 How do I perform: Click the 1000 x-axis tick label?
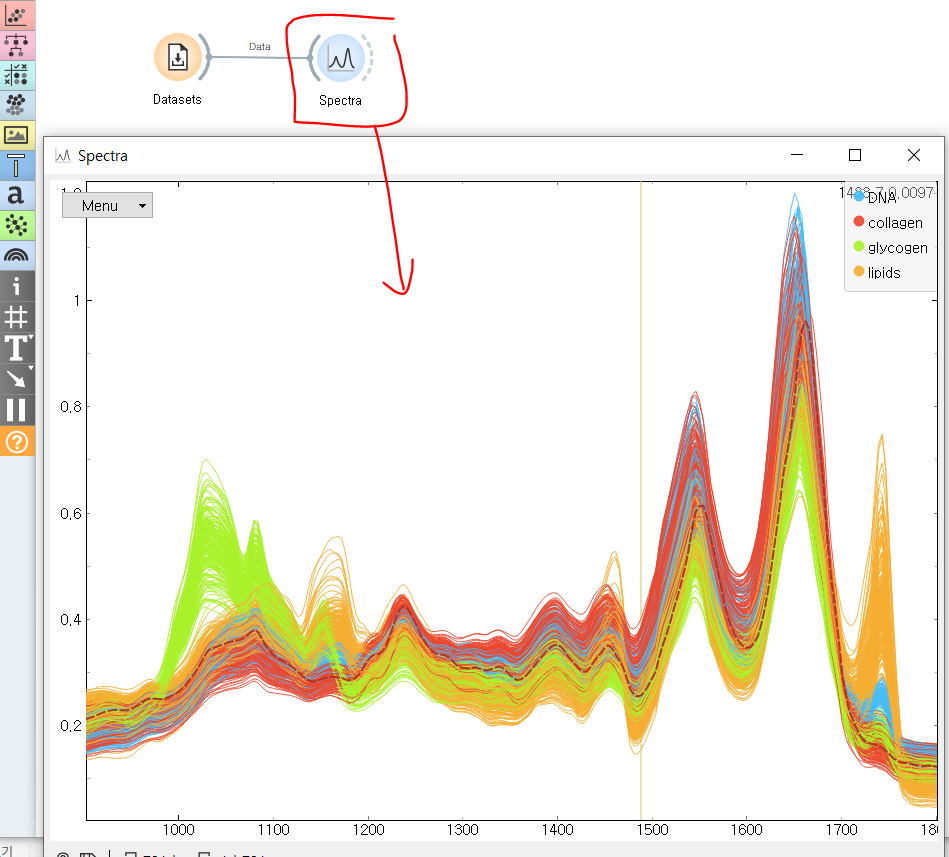click(179, 830)
